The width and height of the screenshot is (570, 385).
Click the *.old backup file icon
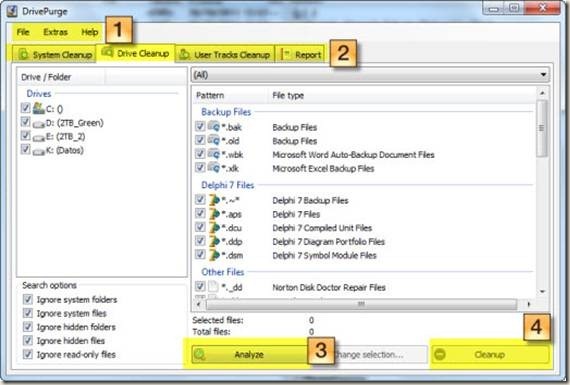214,140
